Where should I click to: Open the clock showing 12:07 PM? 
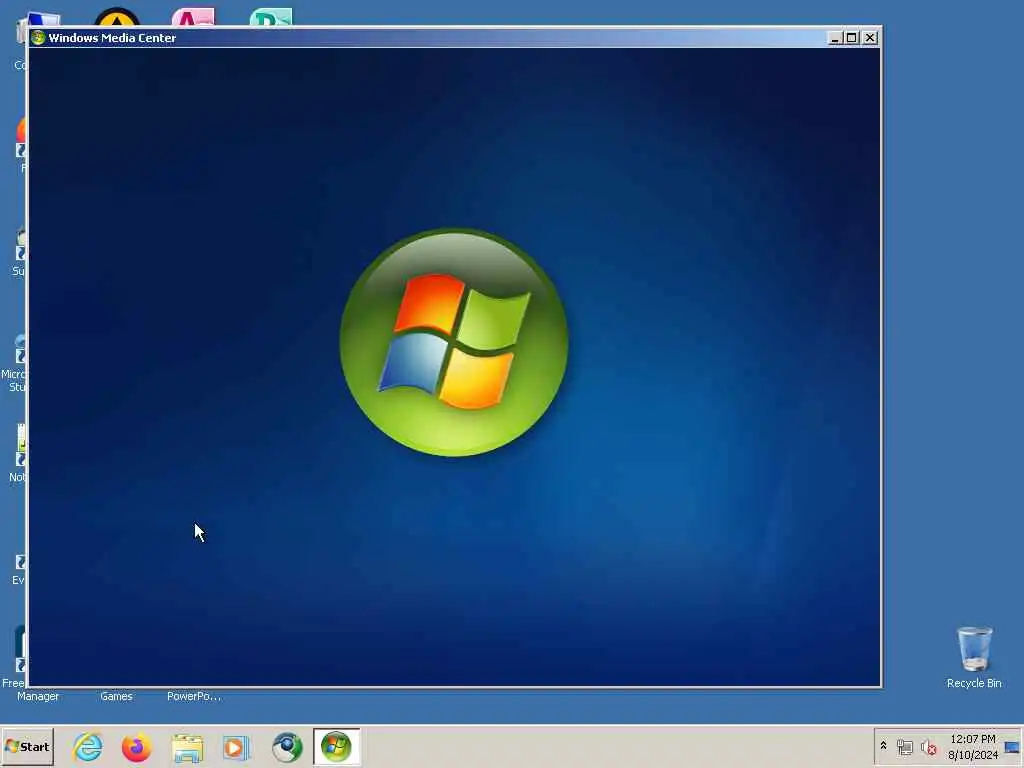[x=972, y=747]
